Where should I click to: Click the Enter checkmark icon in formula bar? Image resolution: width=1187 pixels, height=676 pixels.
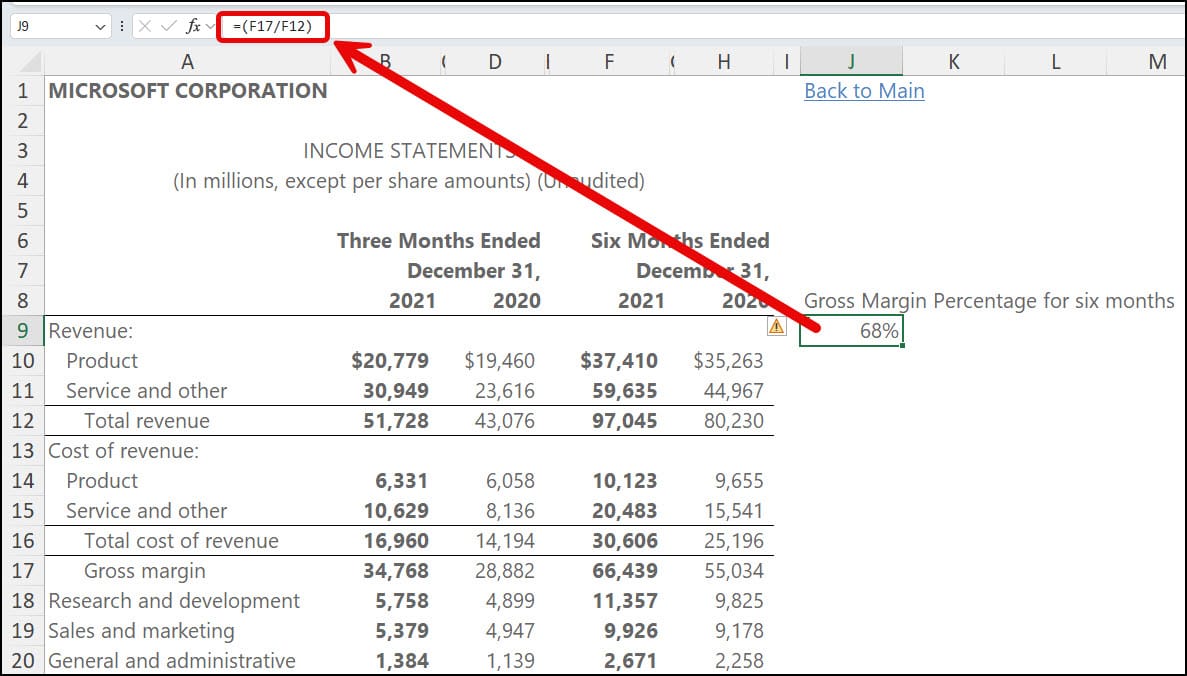pos(169,26)
